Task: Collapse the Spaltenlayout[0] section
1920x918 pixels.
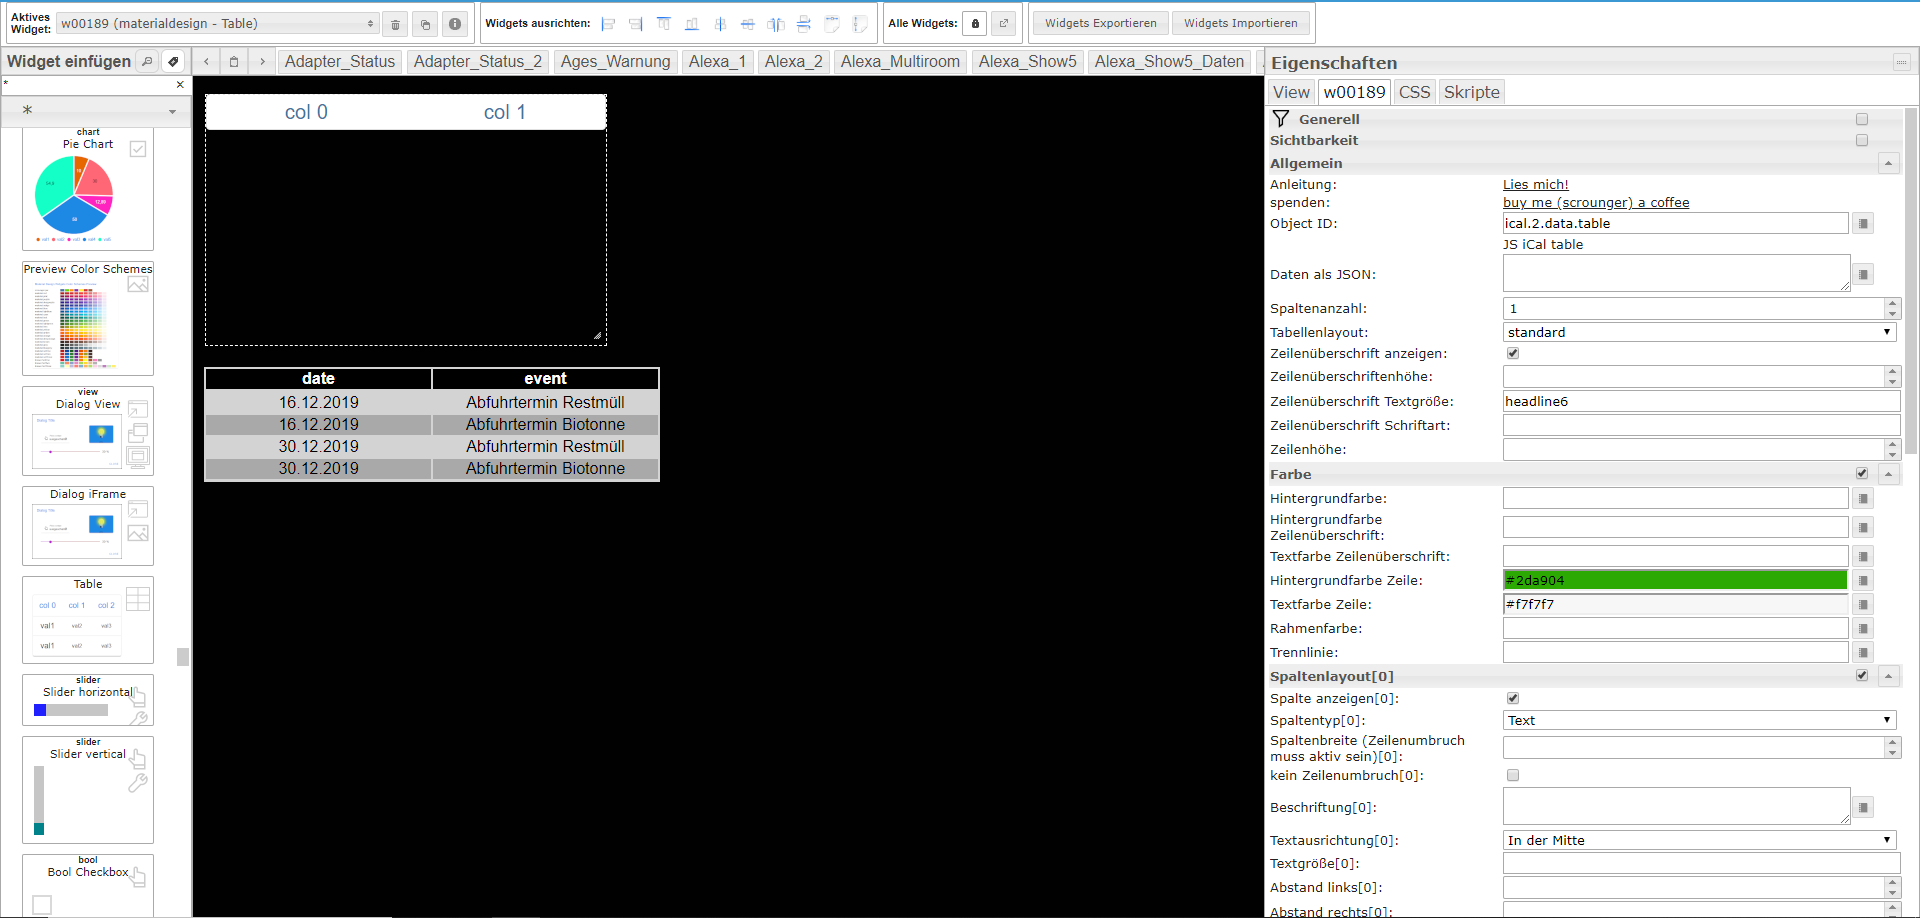Action: [1888, 676]
